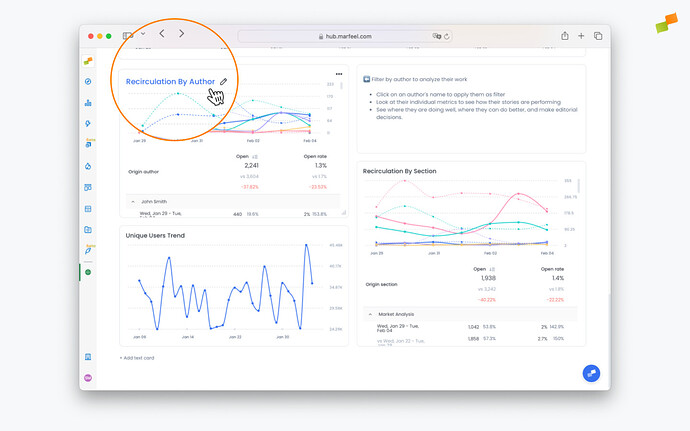Go back with the browser back arrow
This screenshot has height=431, width=690.
click(162, 34)
